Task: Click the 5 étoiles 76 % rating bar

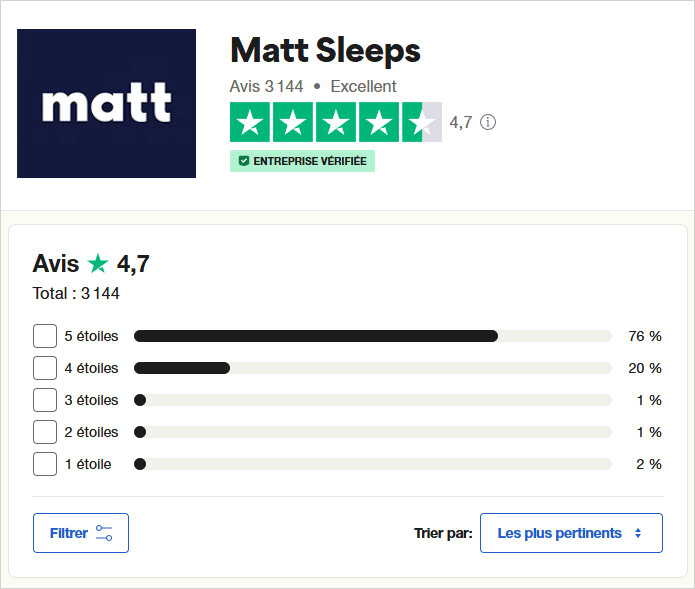Action: click(372, 336)
